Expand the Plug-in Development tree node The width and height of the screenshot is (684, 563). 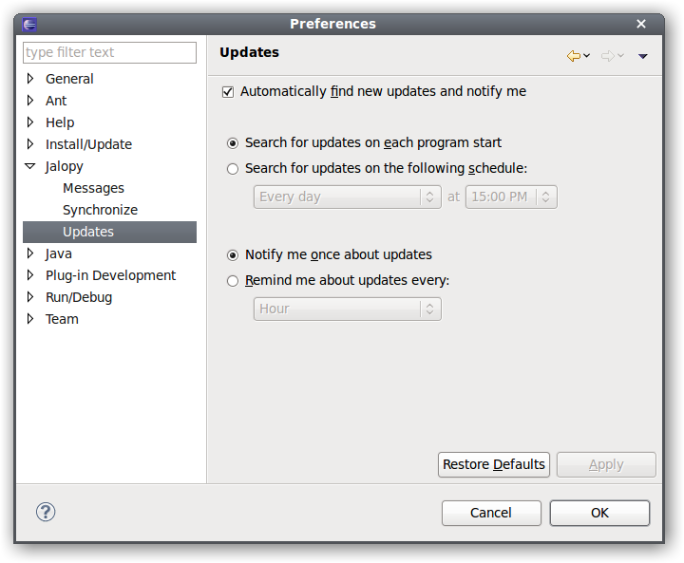click(x=30, y=275)
